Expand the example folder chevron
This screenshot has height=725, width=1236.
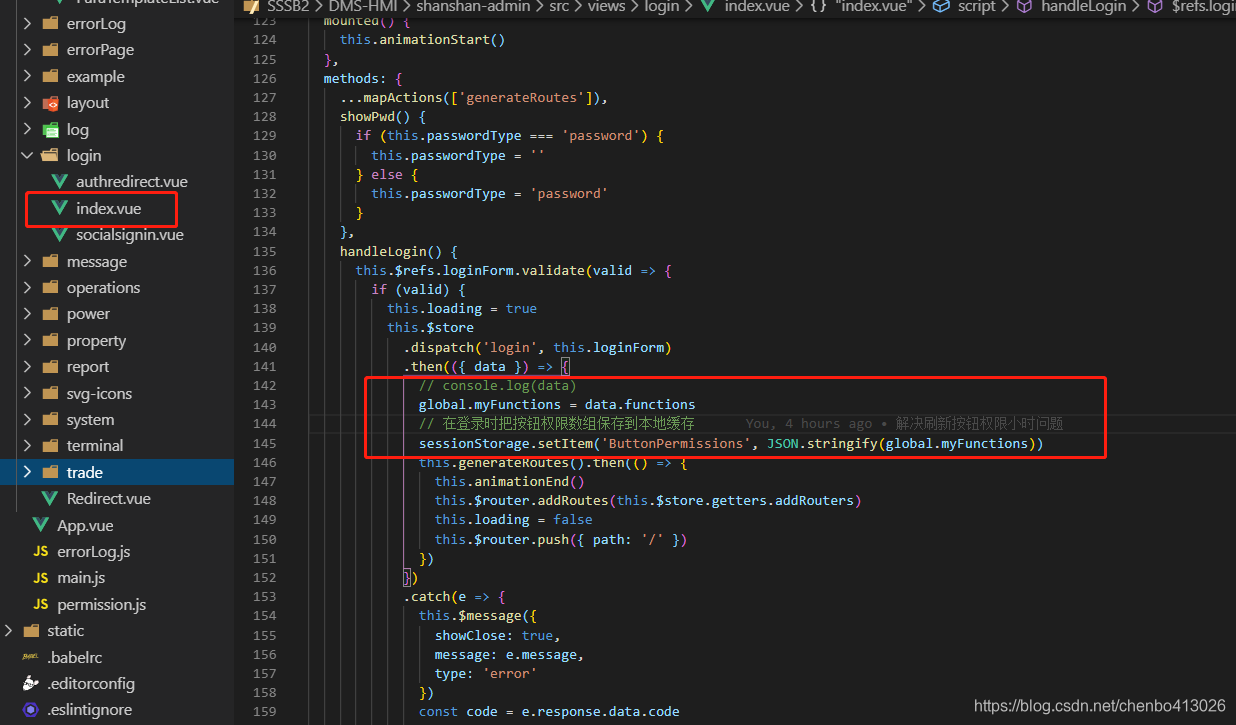click(27, 77)
